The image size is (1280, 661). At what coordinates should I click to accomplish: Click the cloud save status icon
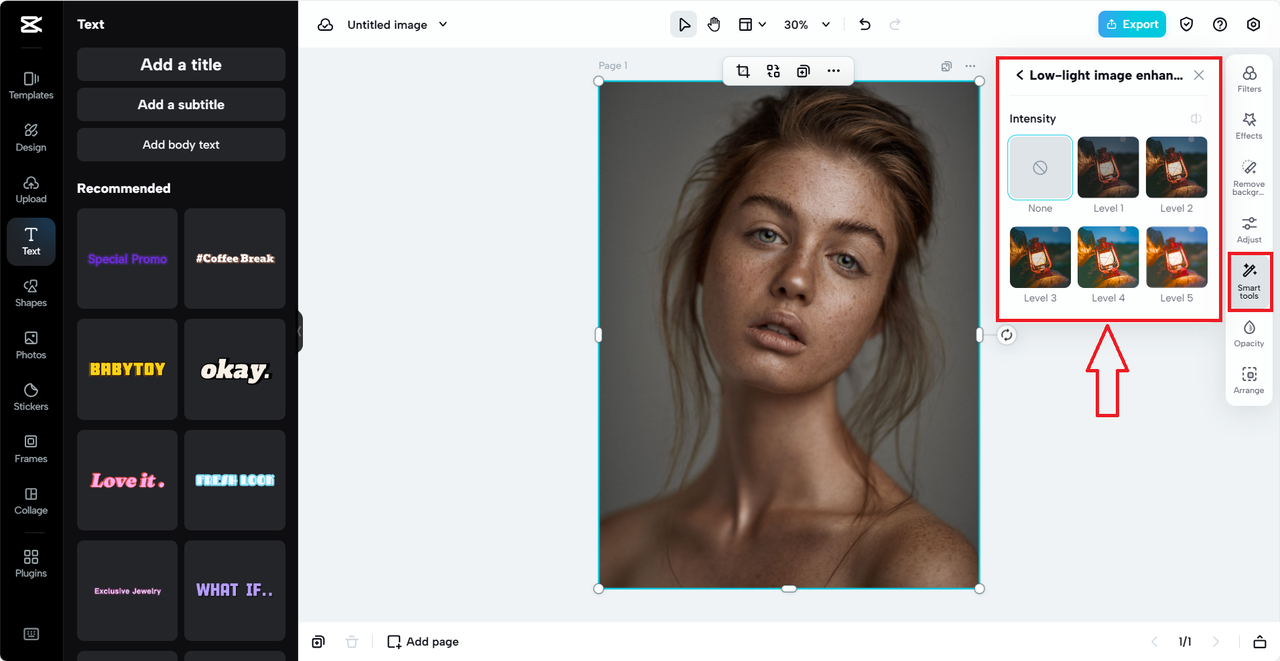pyautogui.click(x=325, y=25)
